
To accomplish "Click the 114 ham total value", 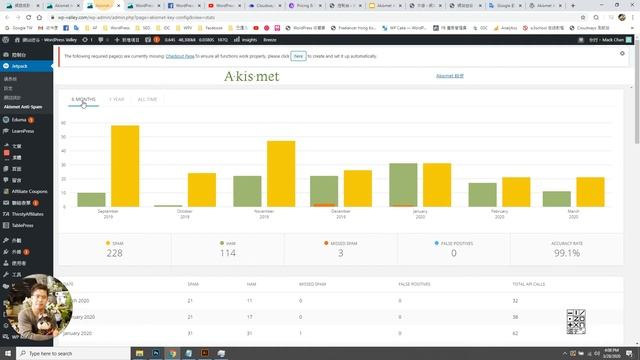I will (x=228, y=253).
